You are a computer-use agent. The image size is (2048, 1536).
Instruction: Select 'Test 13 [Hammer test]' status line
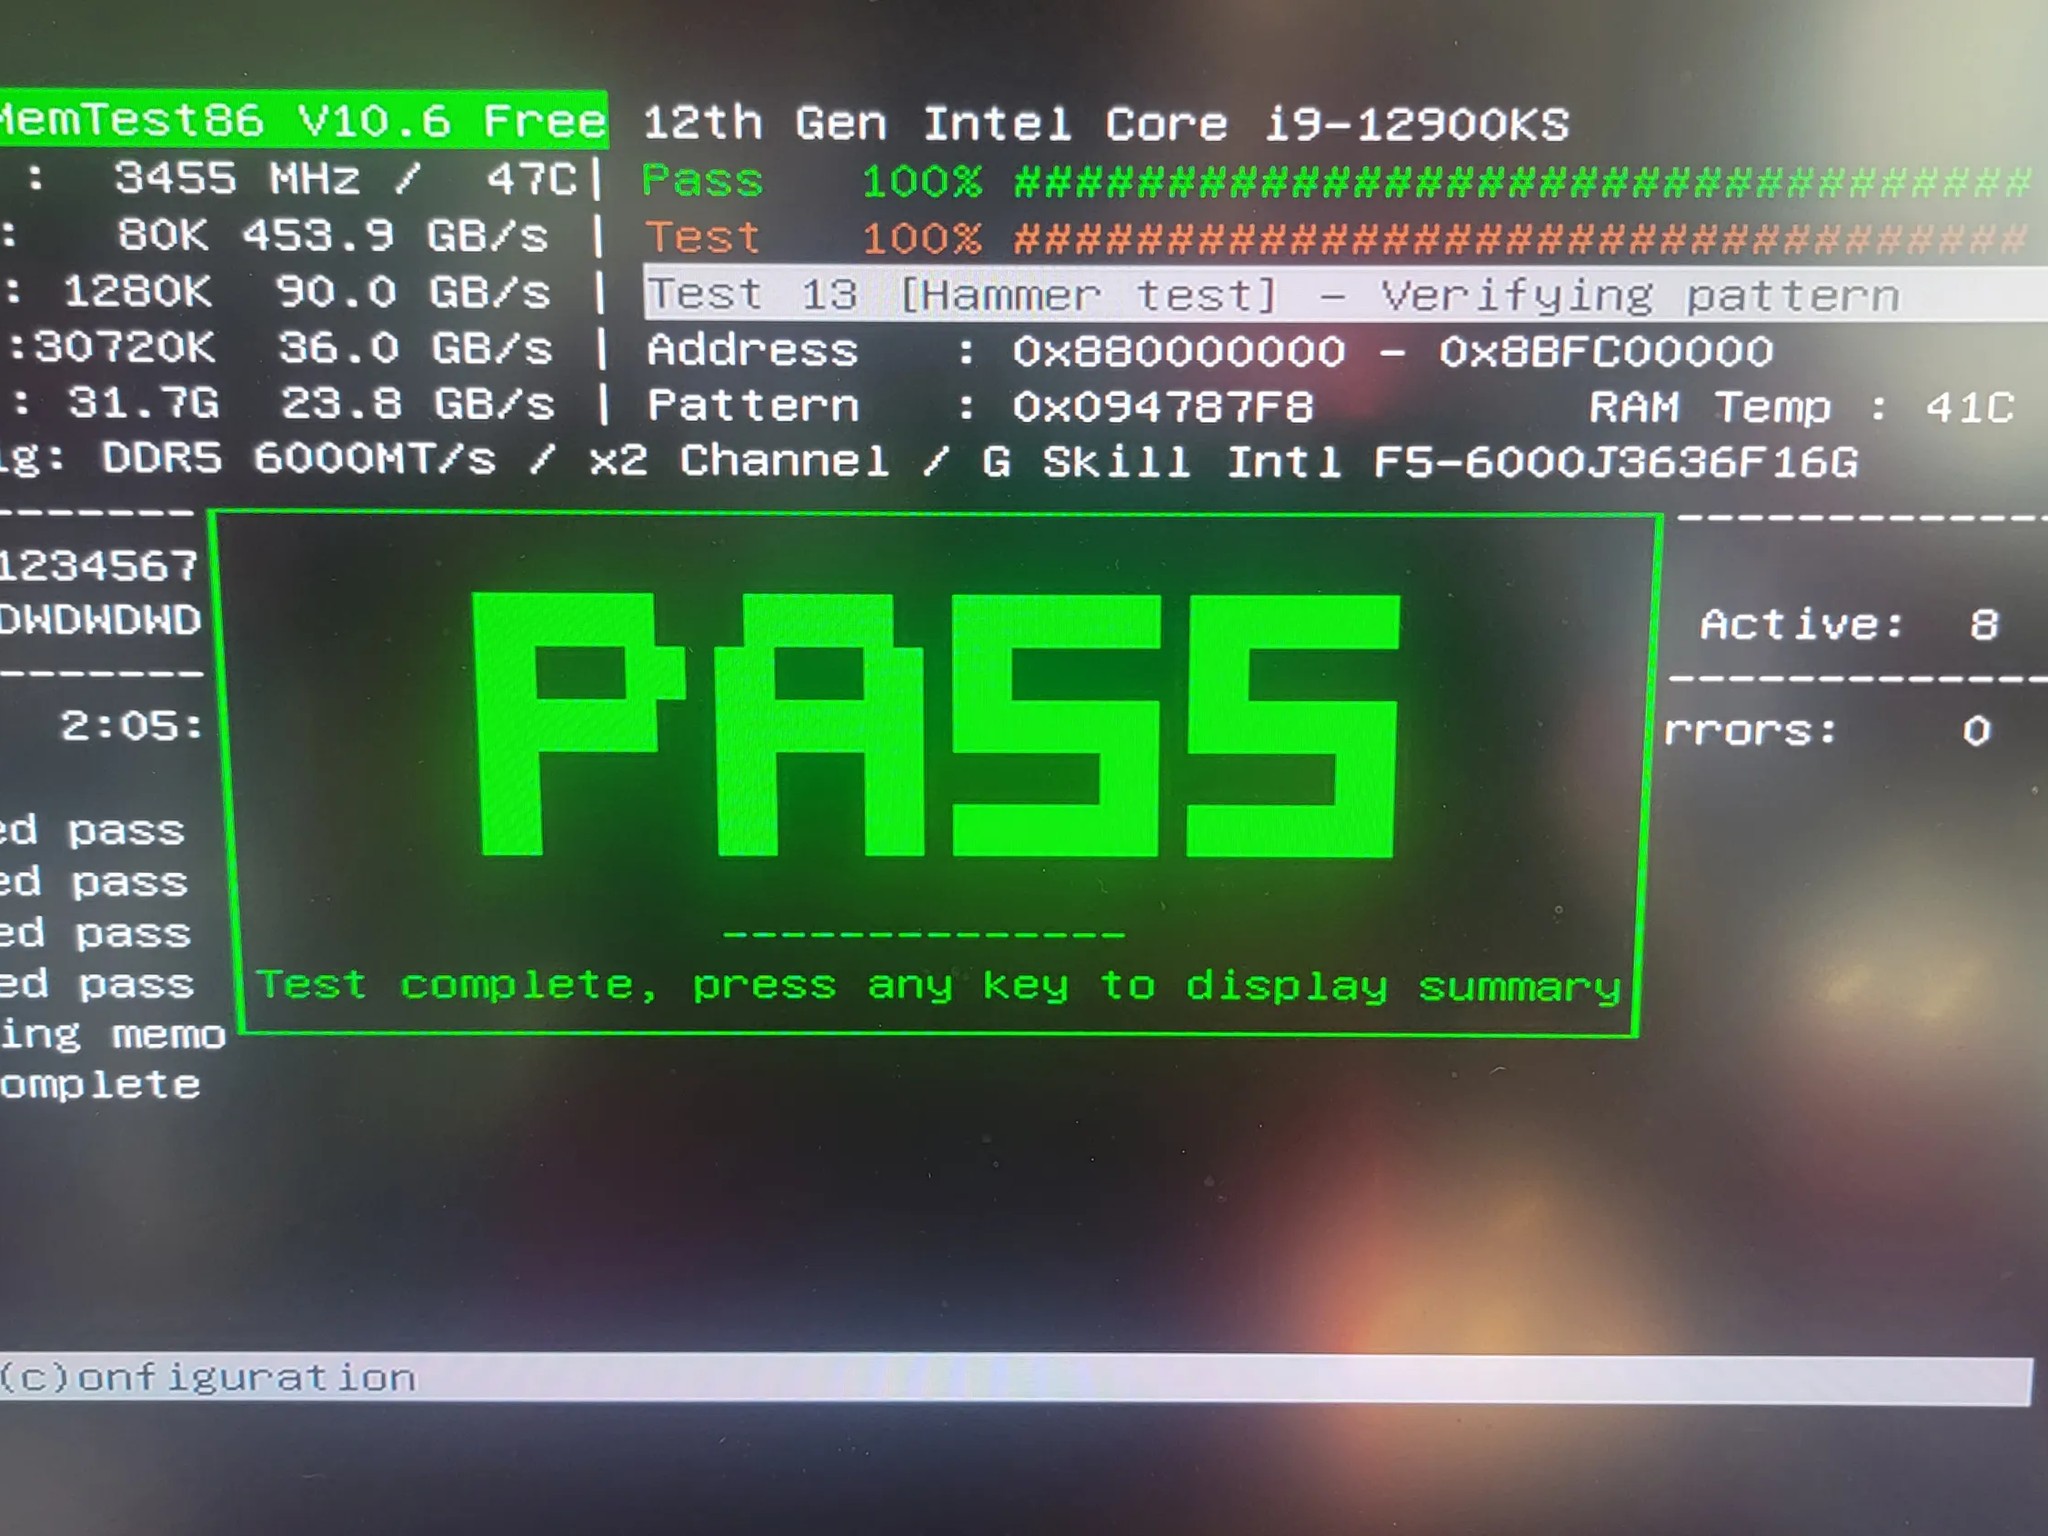[x=1345, y=294]
